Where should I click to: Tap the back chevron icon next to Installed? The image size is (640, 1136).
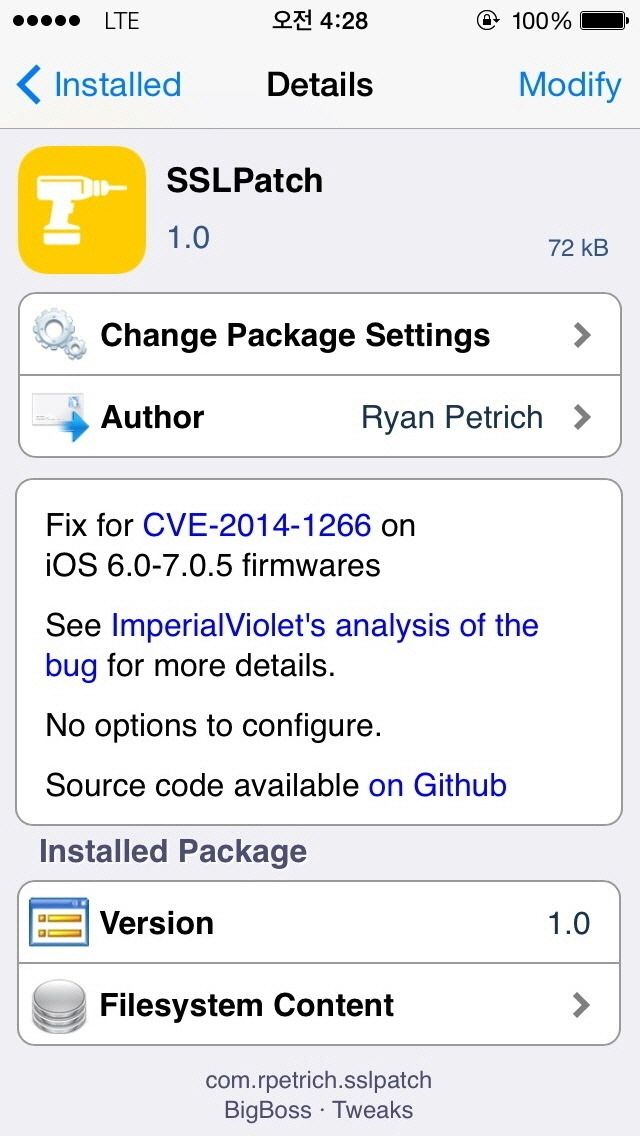pos(29,85)
